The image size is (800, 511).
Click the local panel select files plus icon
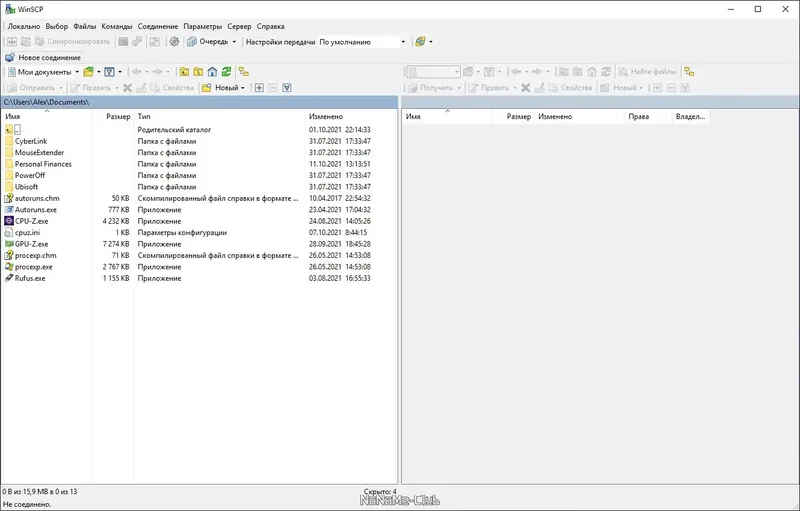[259, 88]
